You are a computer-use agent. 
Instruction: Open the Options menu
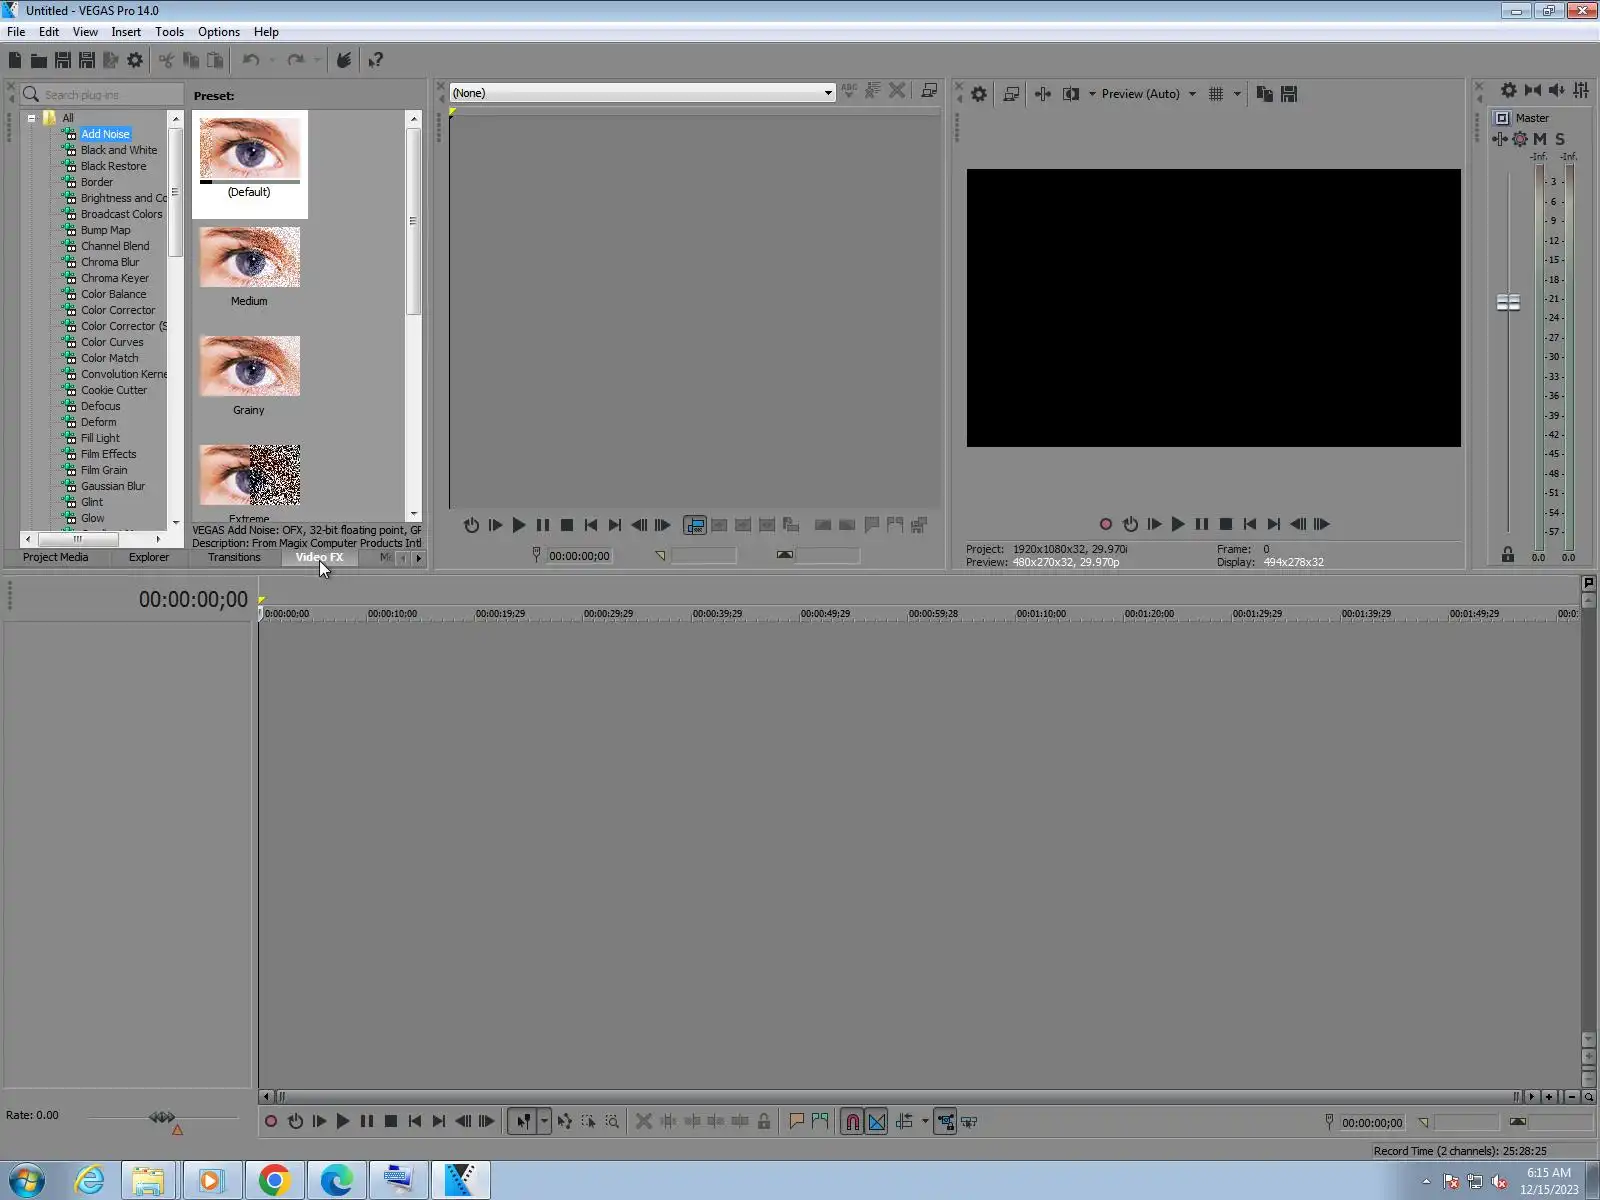(x=218, y=32)
